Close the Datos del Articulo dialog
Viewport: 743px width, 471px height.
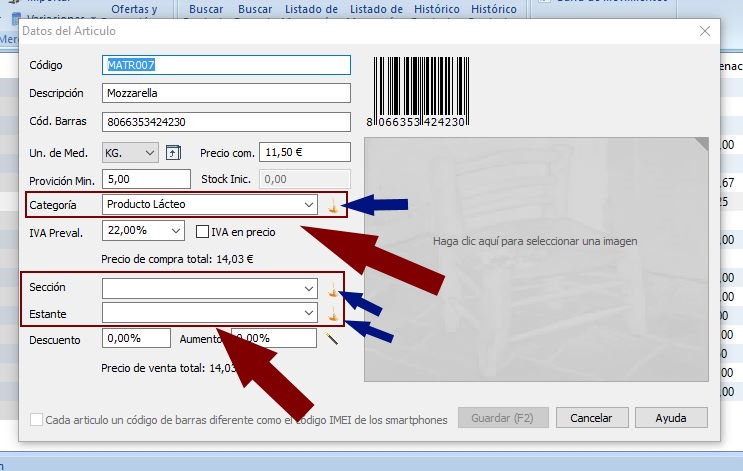click(705, 31)
